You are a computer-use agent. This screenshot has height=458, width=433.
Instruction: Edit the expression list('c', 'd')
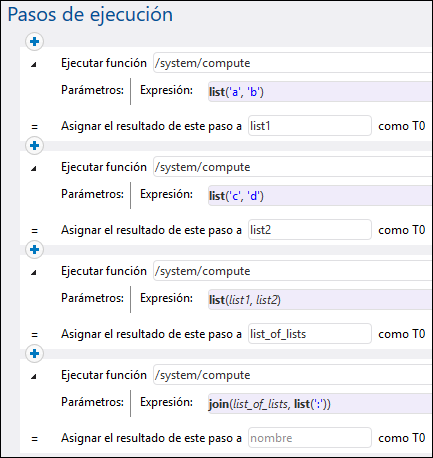click(320, 196)
